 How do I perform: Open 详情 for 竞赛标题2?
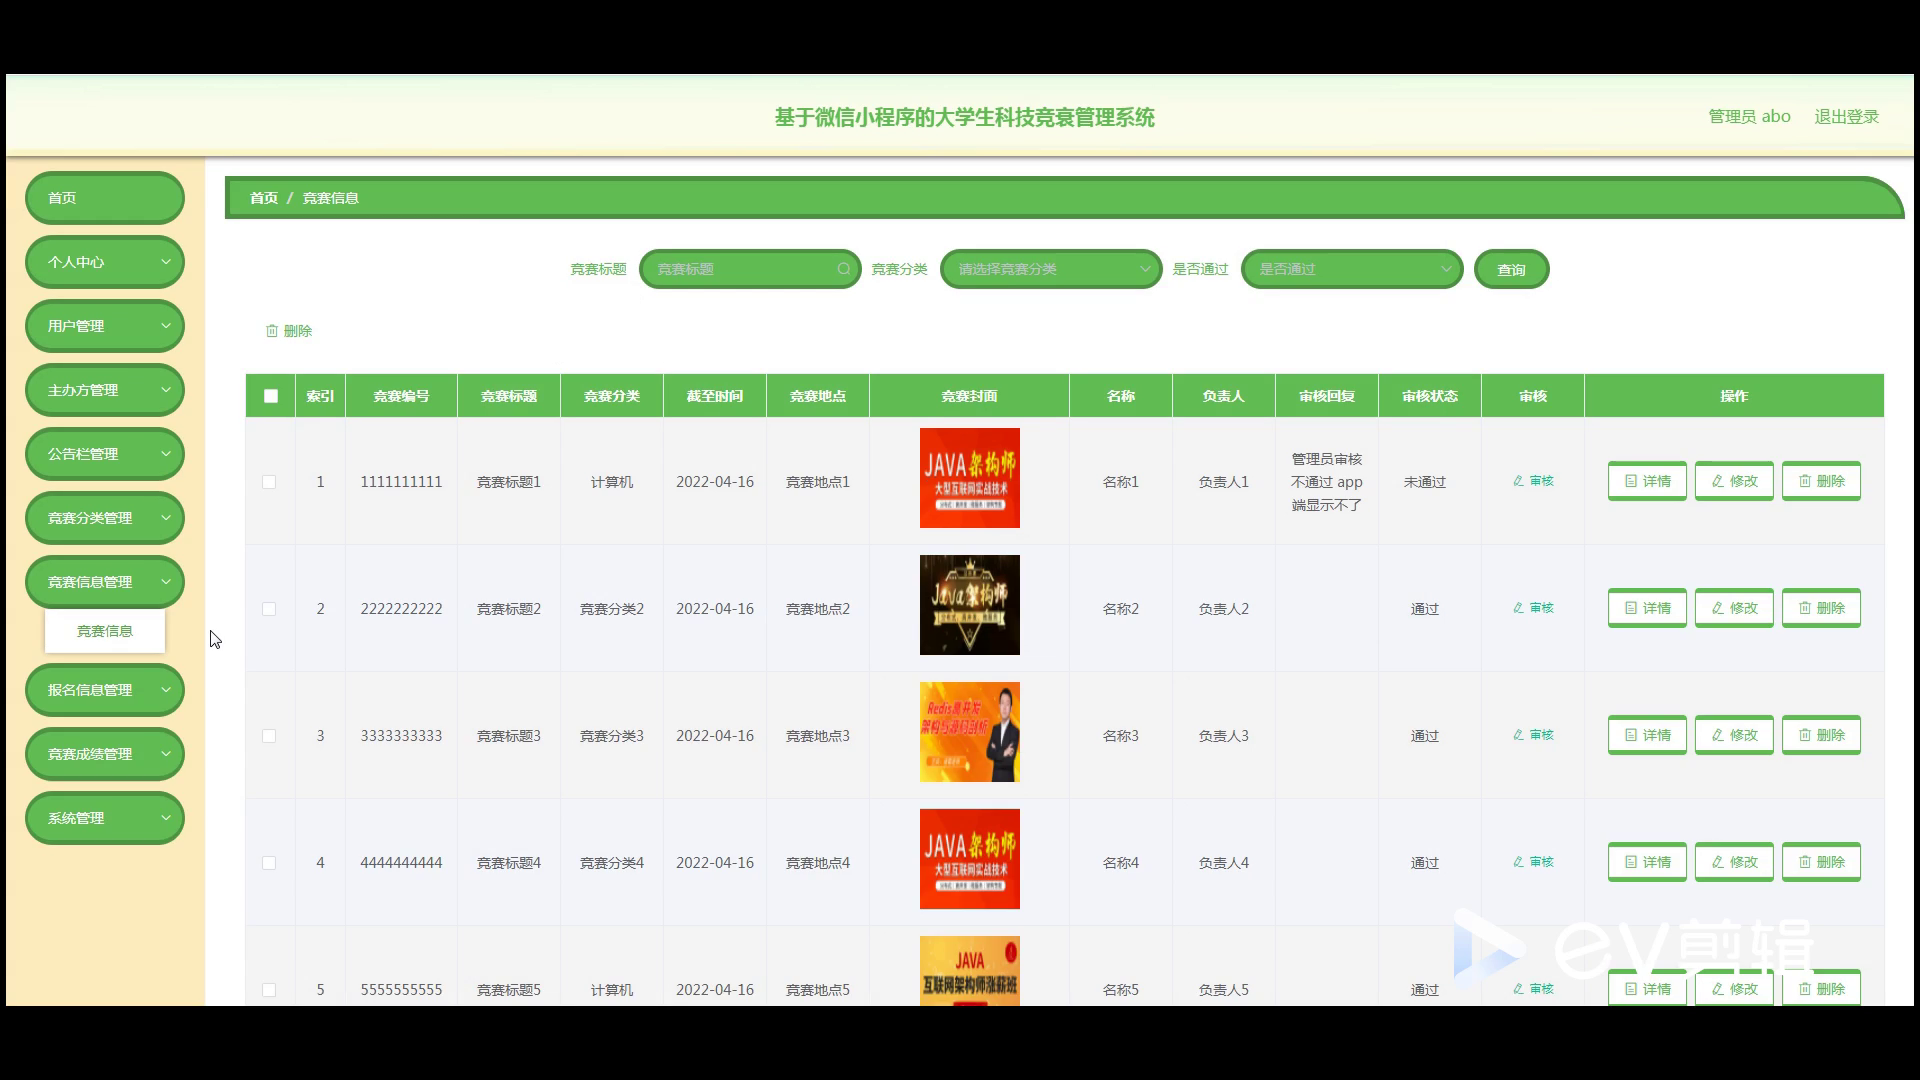tap(1647, 608)
